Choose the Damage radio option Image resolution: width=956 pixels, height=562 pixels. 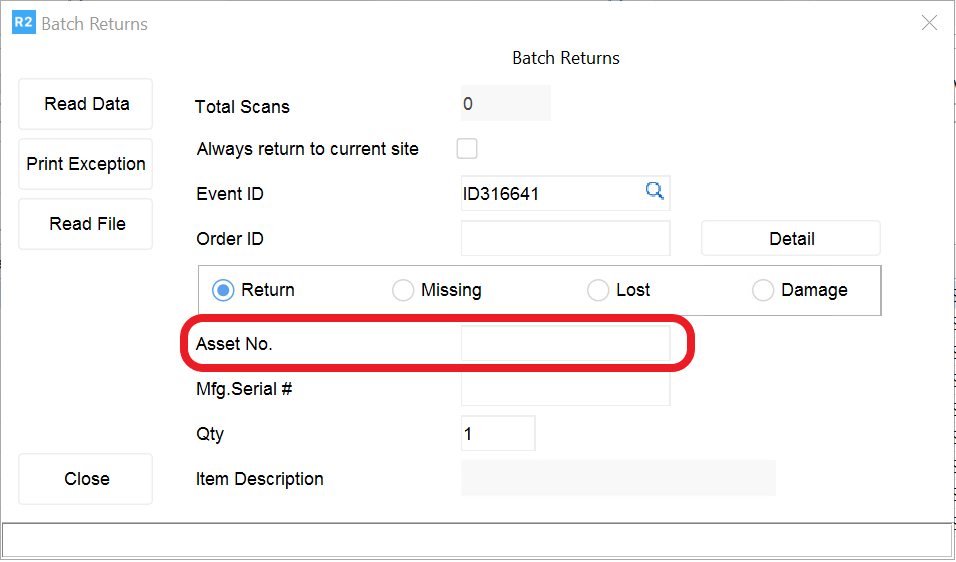point(763,290)
